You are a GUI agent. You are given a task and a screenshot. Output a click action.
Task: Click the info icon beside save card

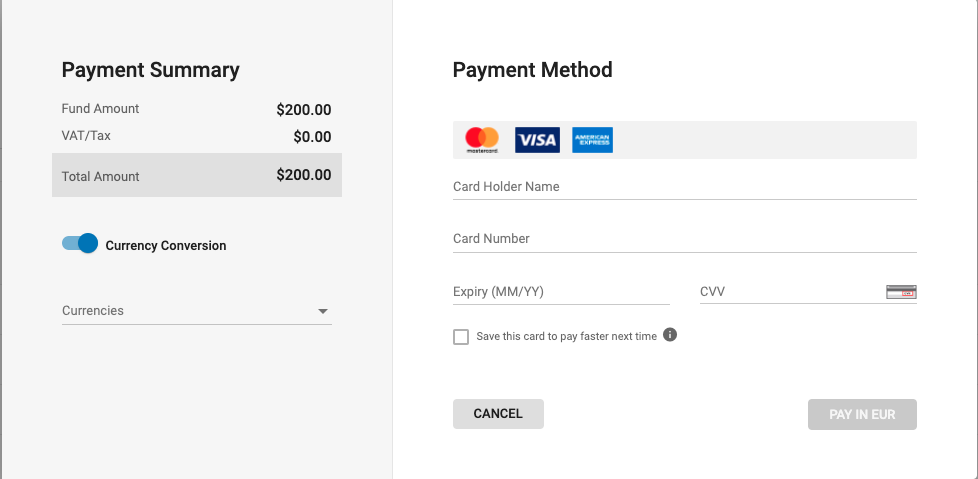pos(670,335)
